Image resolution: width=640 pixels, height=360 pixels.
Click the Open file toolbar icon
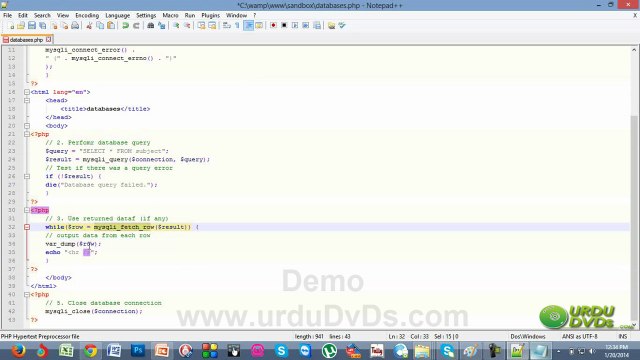pos(21,26)
